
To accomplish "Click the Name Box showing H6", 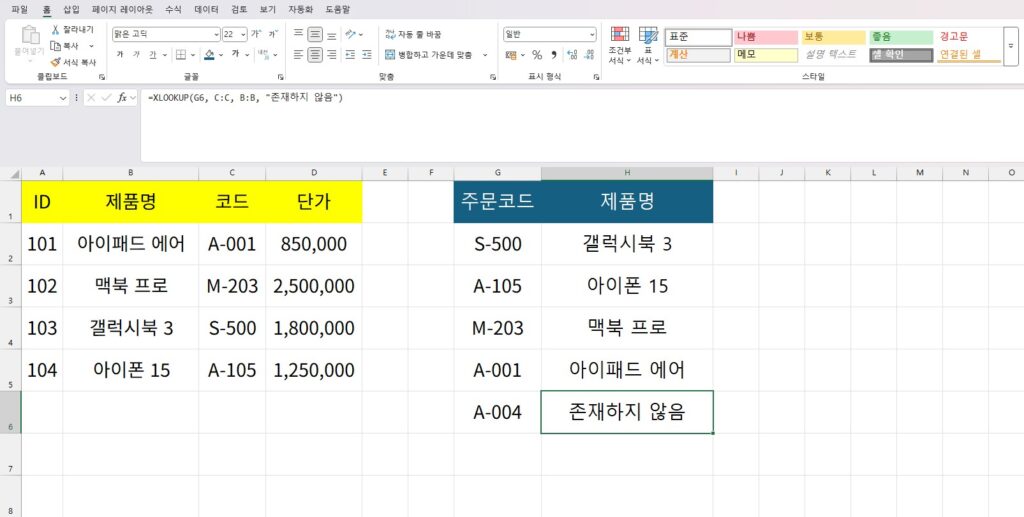I will point(37,98).
